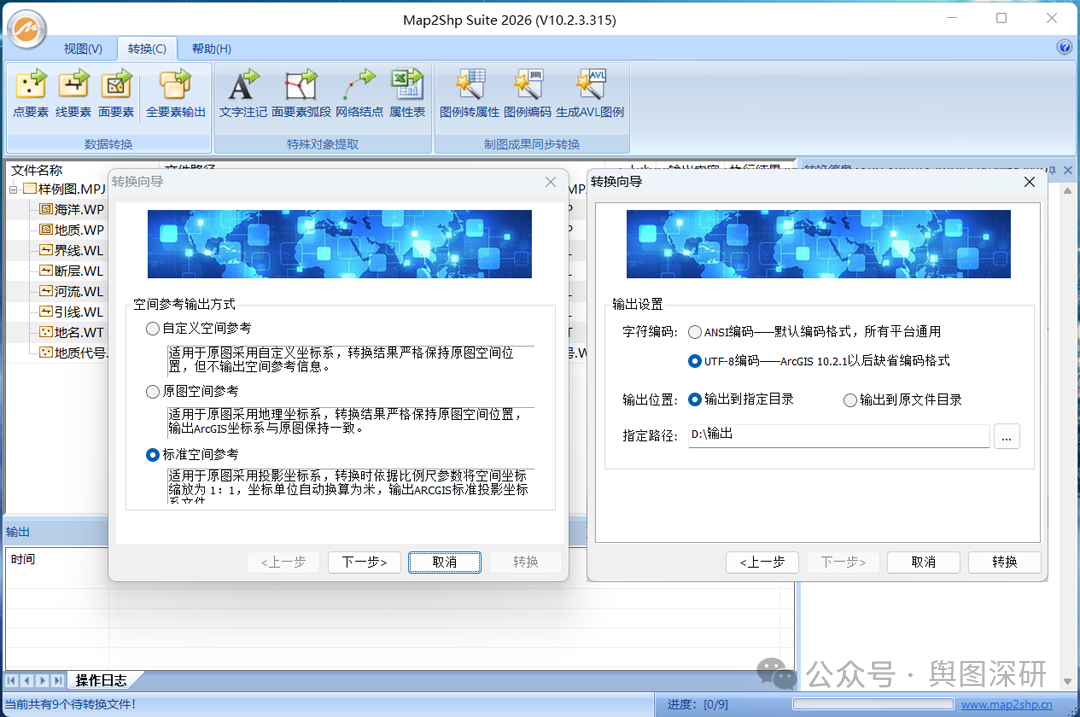
Task: Enable the ANSI编码 encoding option
Action: (x=695, y=334)
